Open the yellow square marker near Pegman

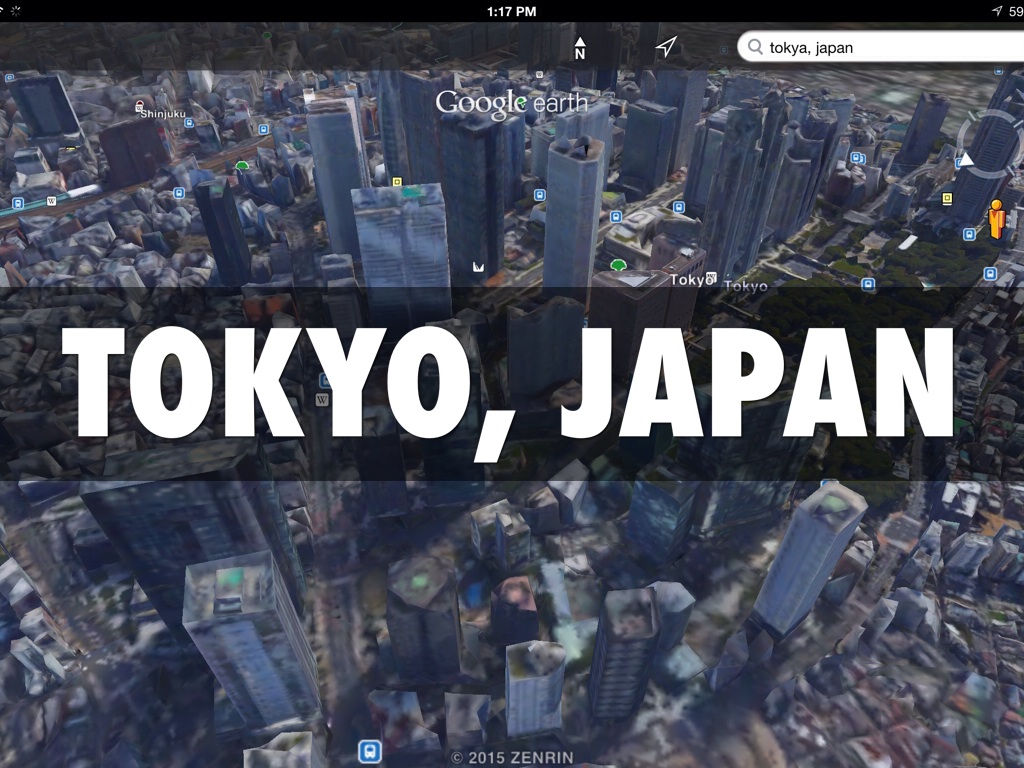(947, 198)
